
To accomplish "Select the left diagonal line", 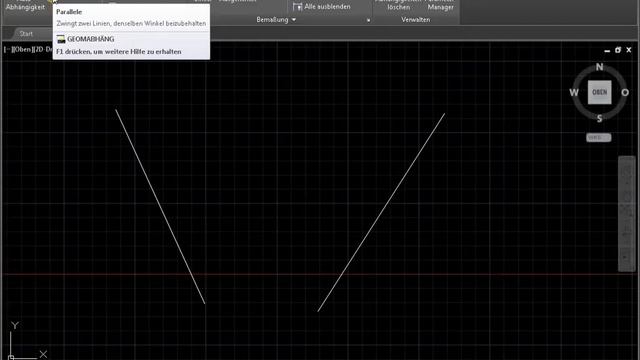I will pyautogui.click(x=160, y=207).
